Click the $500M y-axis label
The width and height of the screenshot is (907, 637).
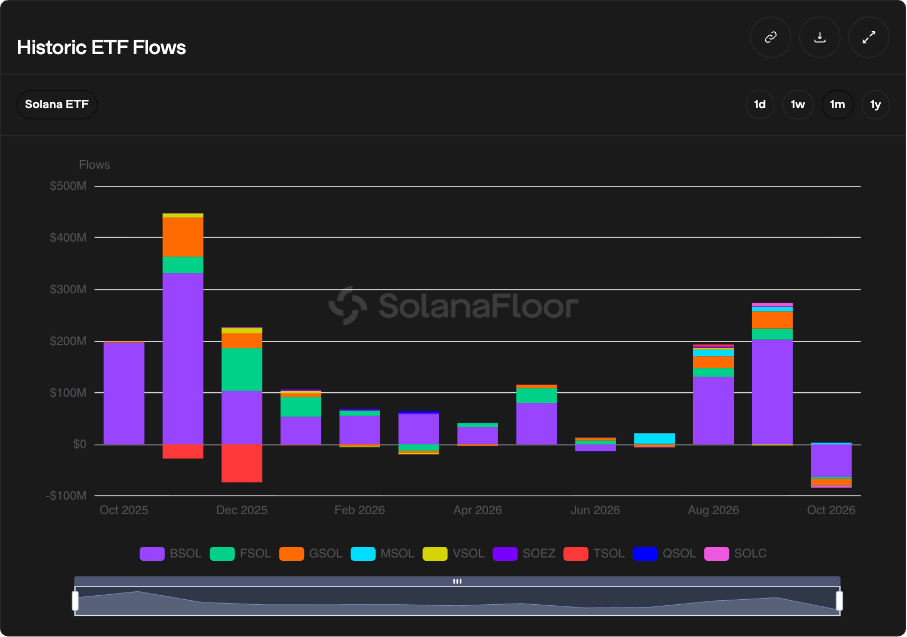[68, 186]
